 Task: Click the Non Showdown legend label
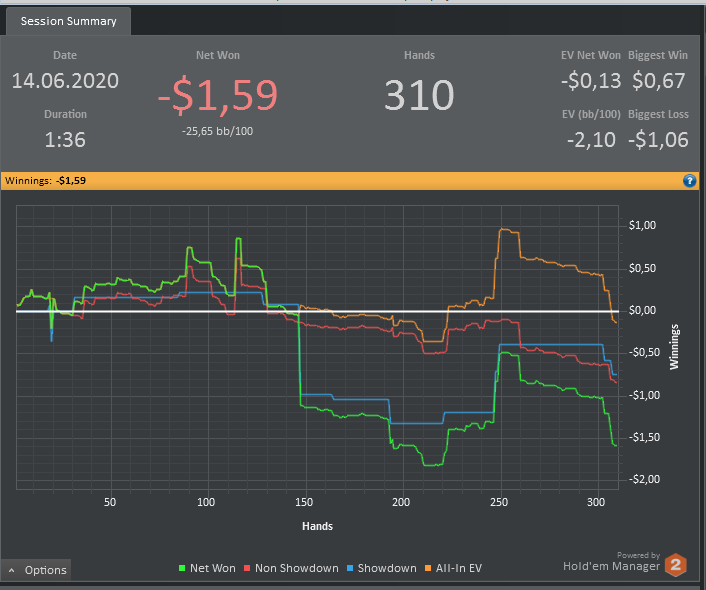coord(297,568)
